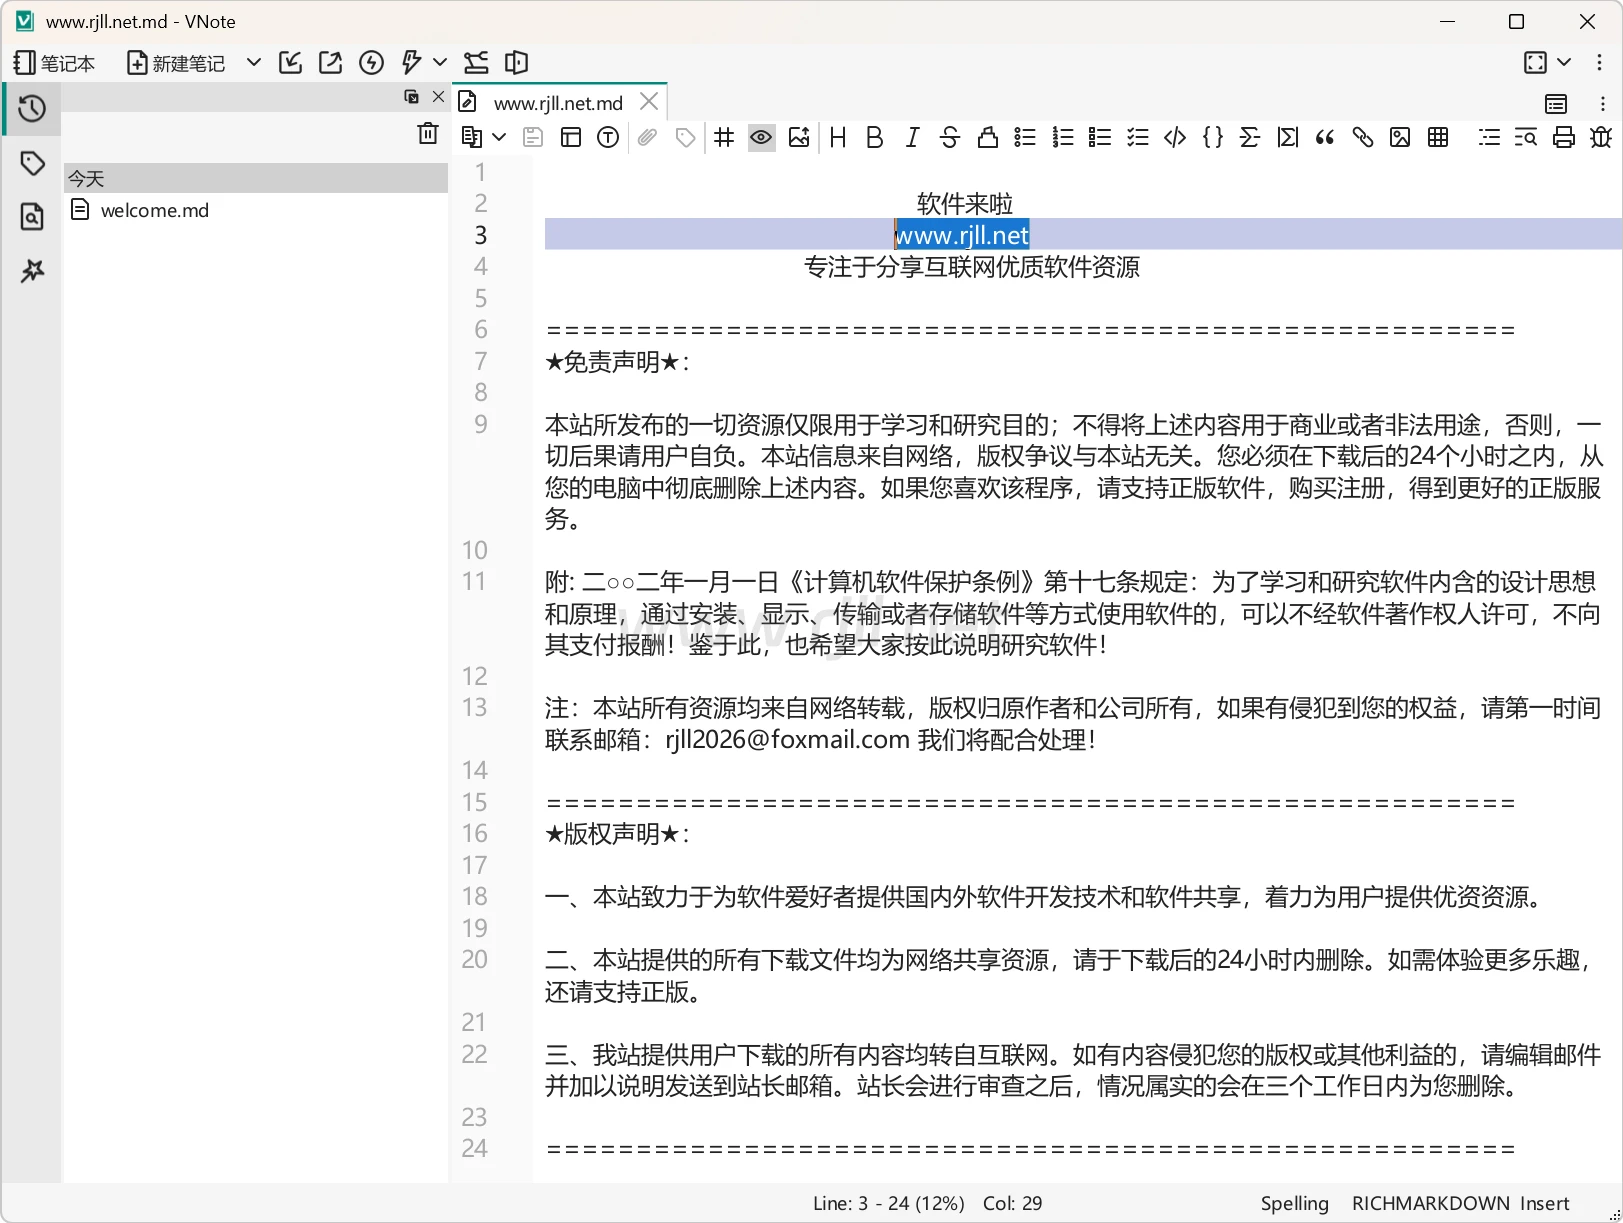Click the block quote icon
This screenshot has height=1223, width=1623.
coord(1325,138)
